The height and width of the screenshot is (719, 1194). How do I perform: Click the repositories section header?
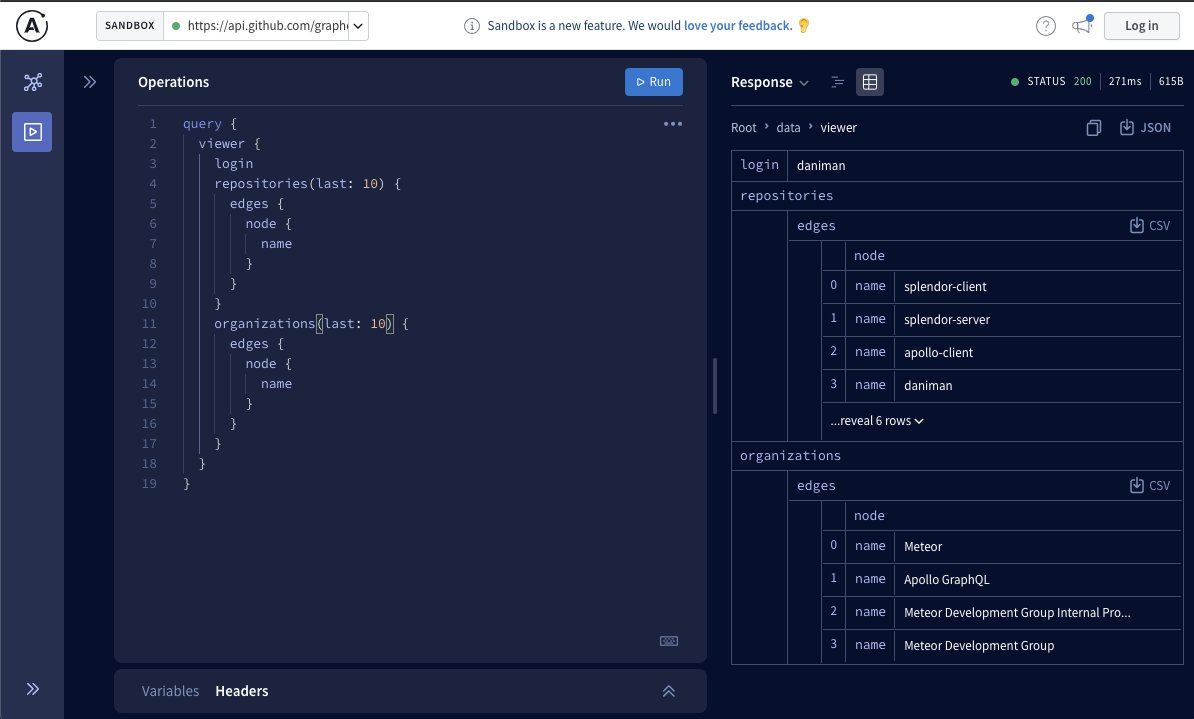[x=956, y=196]
